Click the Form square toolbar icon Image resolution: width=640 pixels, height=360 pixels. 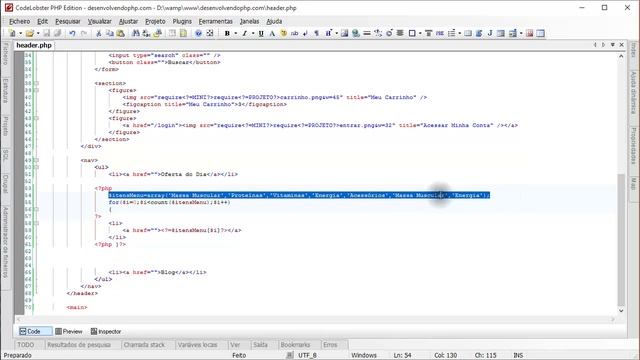tap(412, 33)
